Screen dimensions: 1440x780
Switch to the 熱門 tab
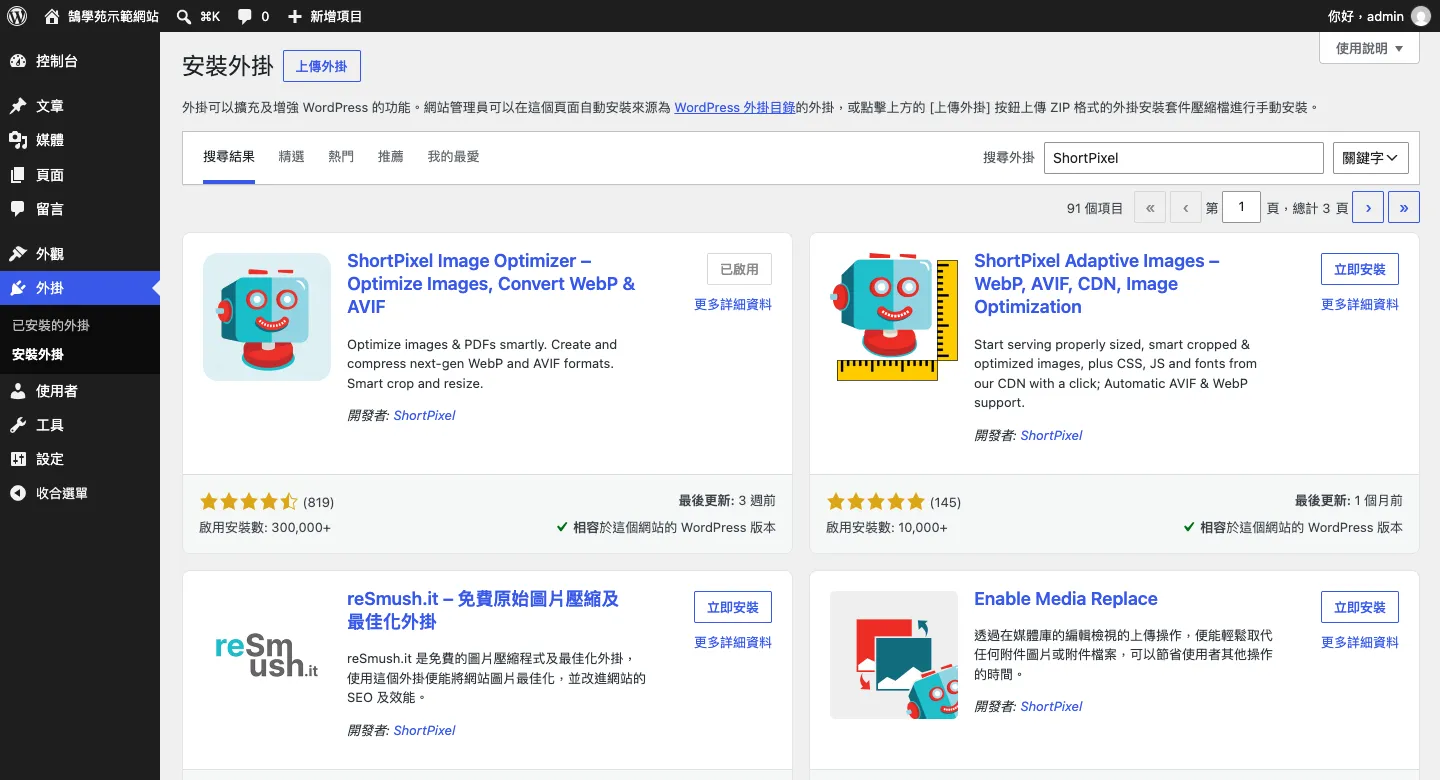341,157
